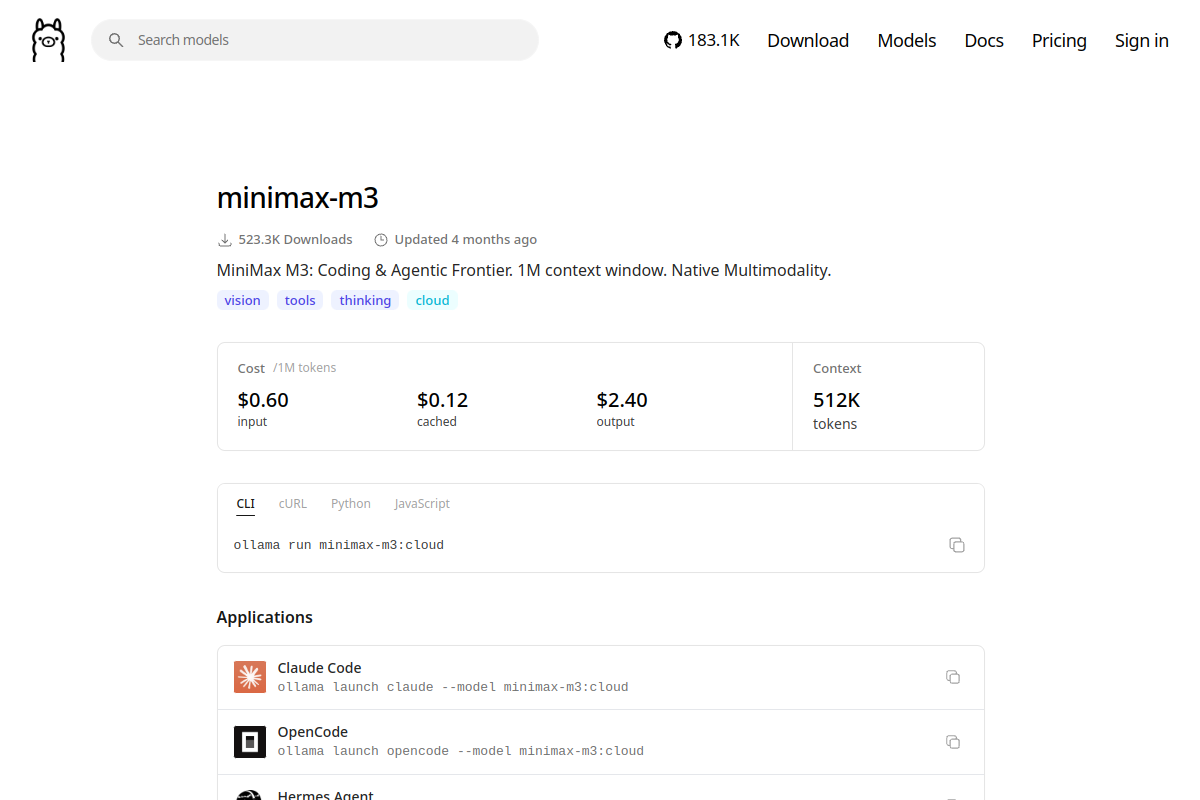
Task: Copy the Claude Code launch command
Action: 953,677
